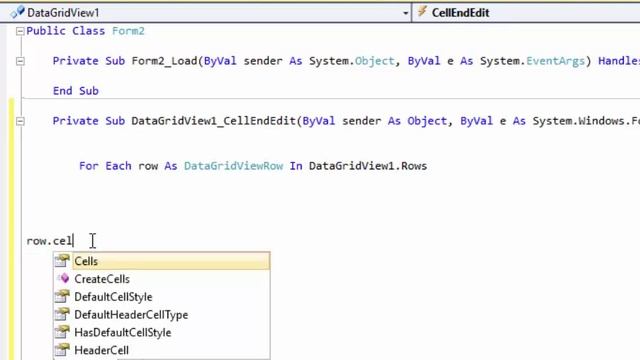This screenshot has height=360, width=640.
Task: Click Form2_Load in the code
Action: coord(164,61)
